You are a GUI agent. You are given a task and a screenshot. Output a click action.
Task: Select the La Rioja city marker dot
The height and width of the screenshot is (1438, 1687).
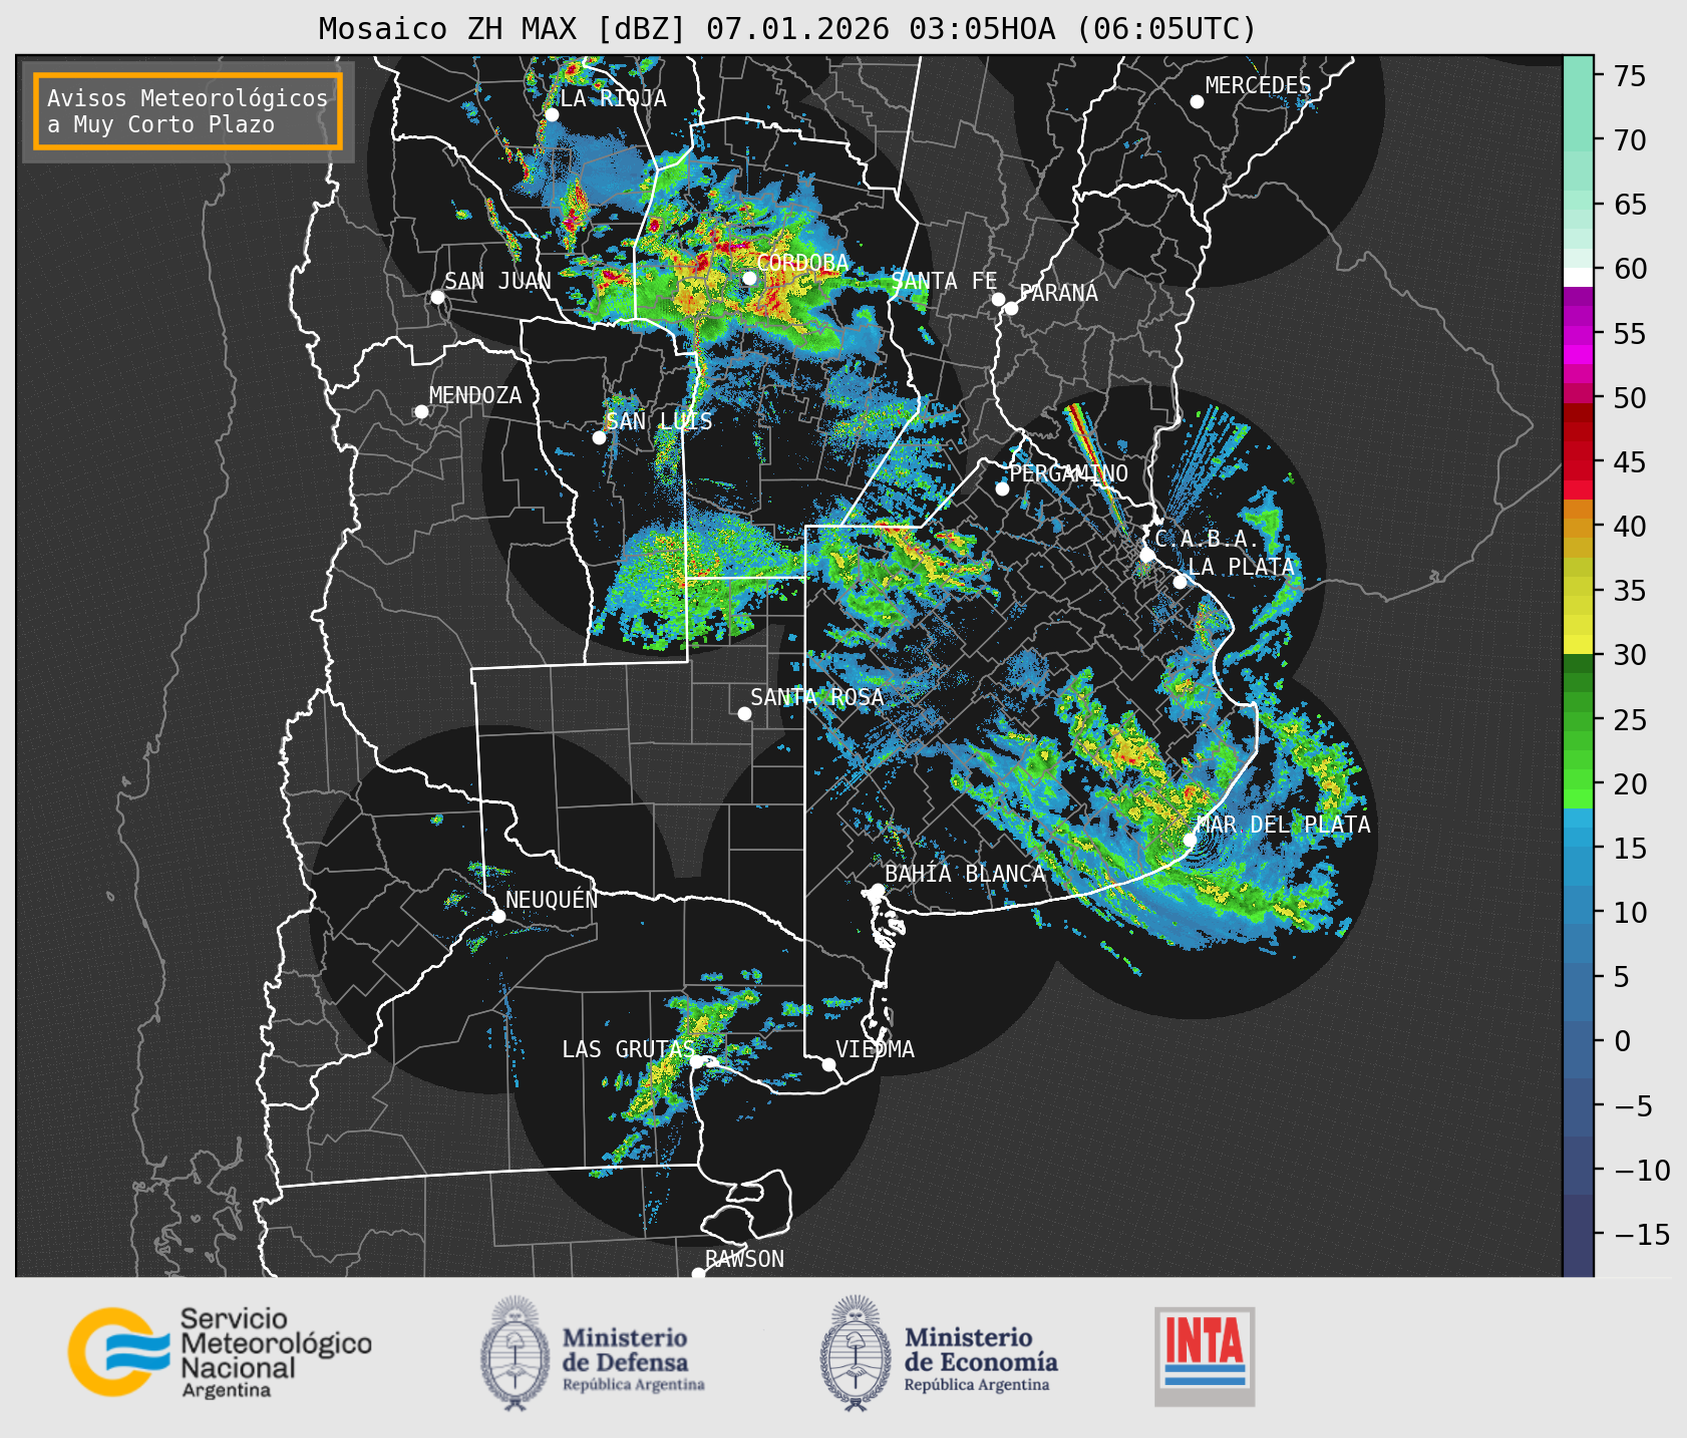551,115
